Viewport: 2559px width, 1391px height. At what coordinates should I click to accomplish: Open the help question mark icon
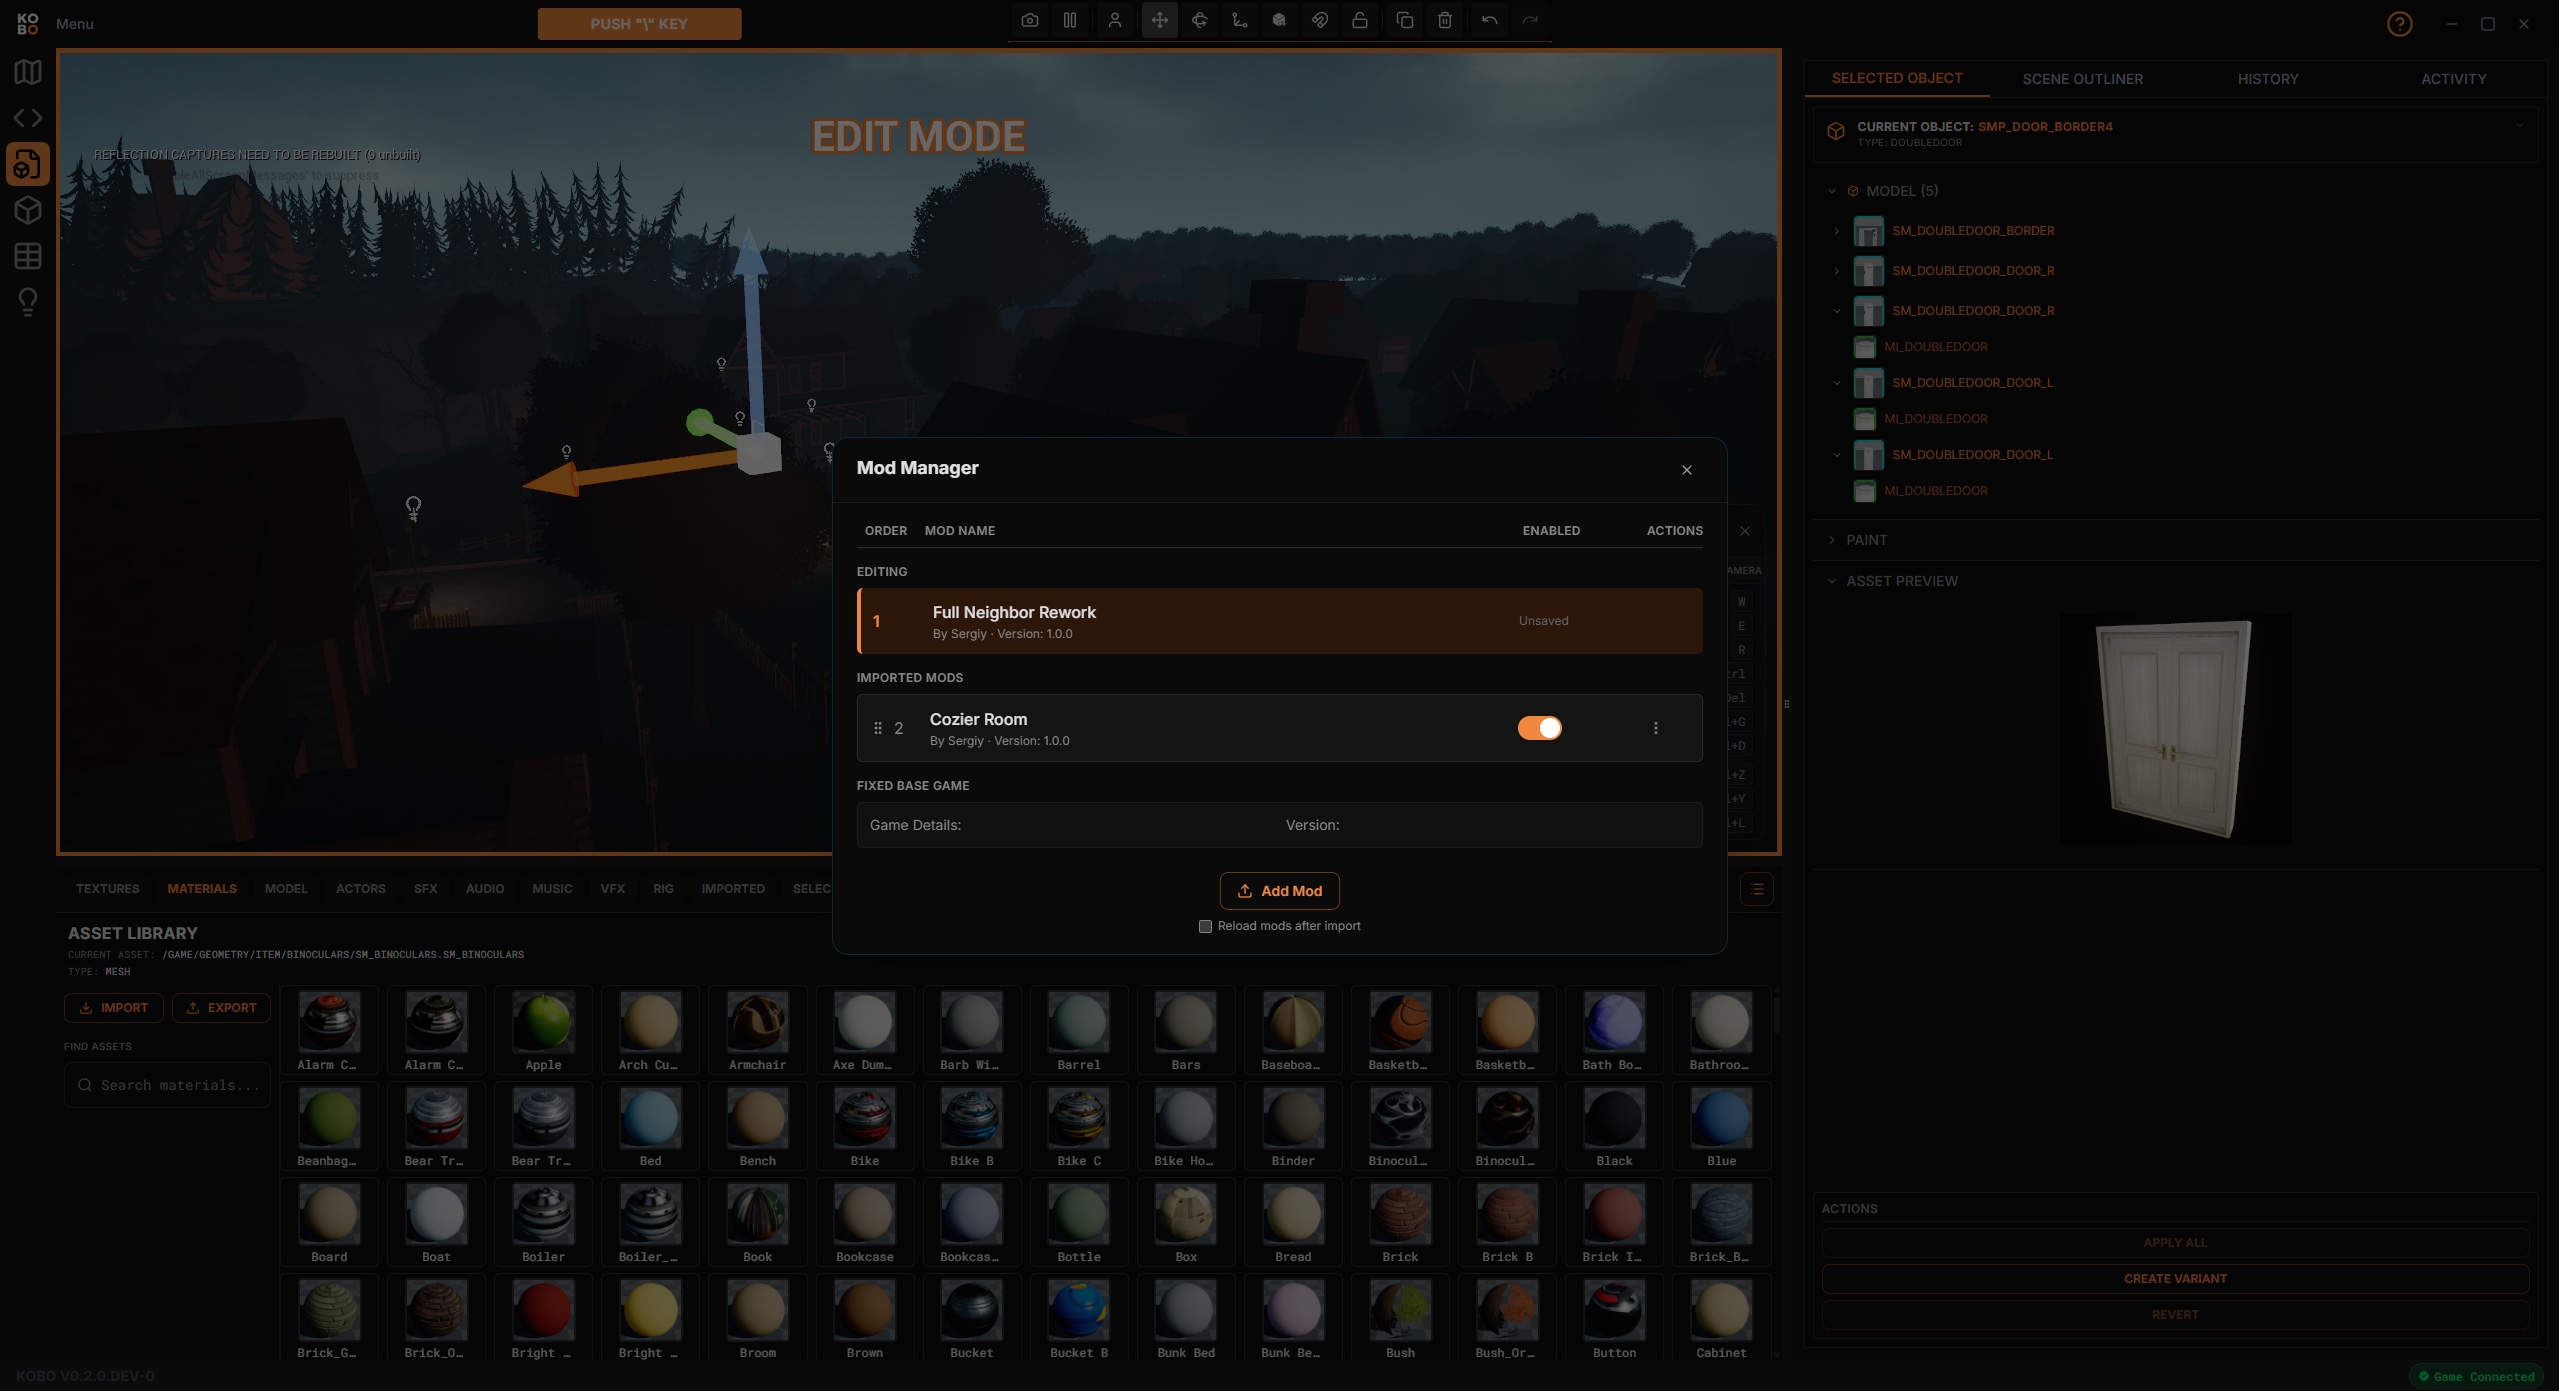tap(2400, 24)
